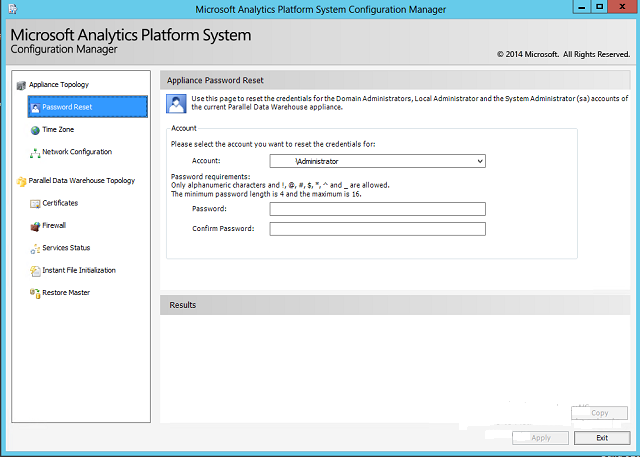
Task: Minimize the Configuration Manager window
Action: coord(582,7)
